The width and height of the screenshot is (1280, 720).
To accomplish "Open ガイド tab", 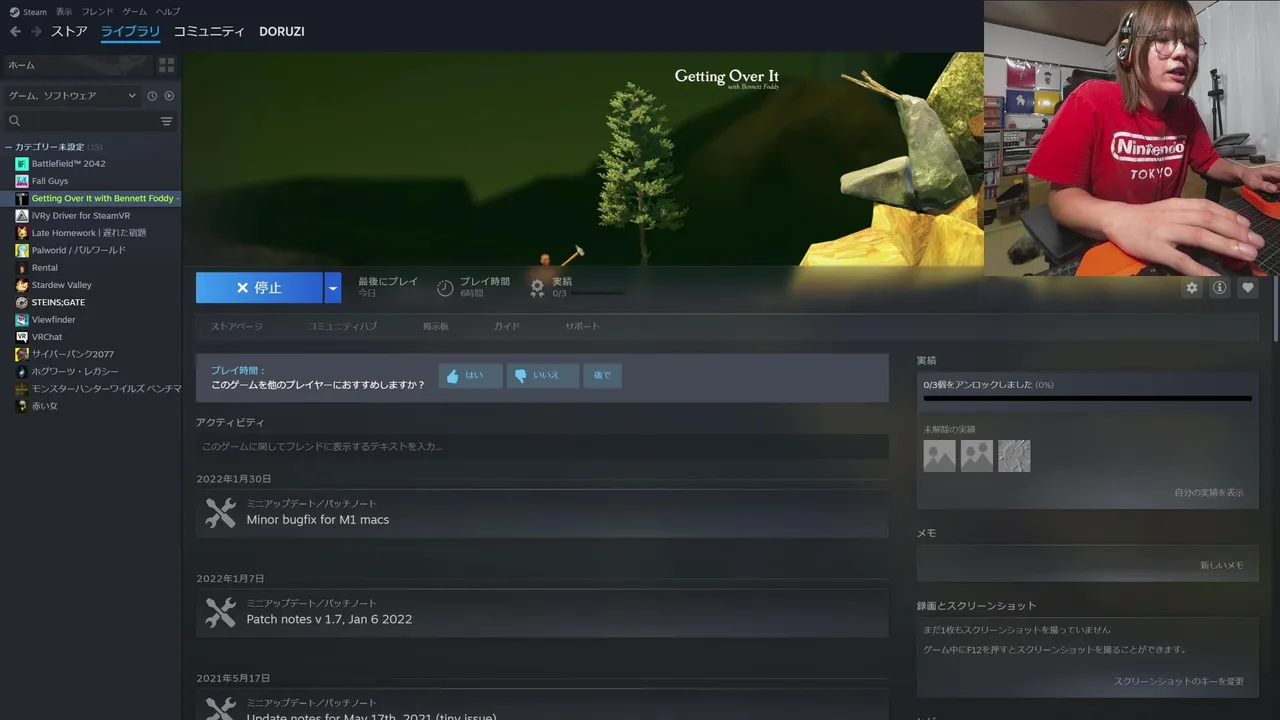I will coord(506,326).
